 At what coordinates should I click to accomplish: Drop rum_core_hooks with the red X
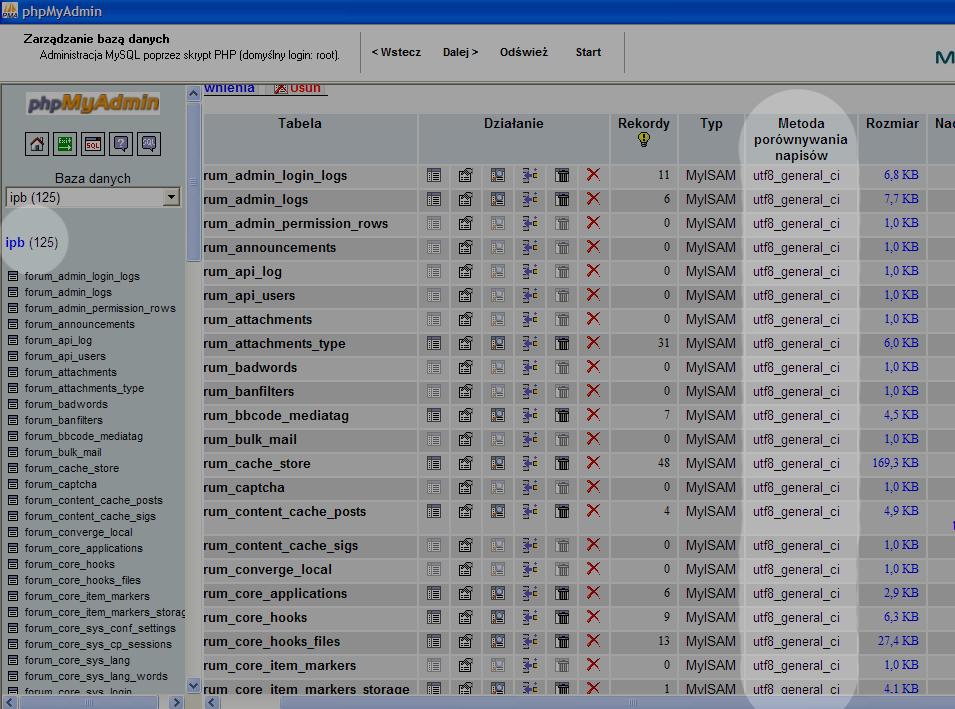[x=593, y=617]
